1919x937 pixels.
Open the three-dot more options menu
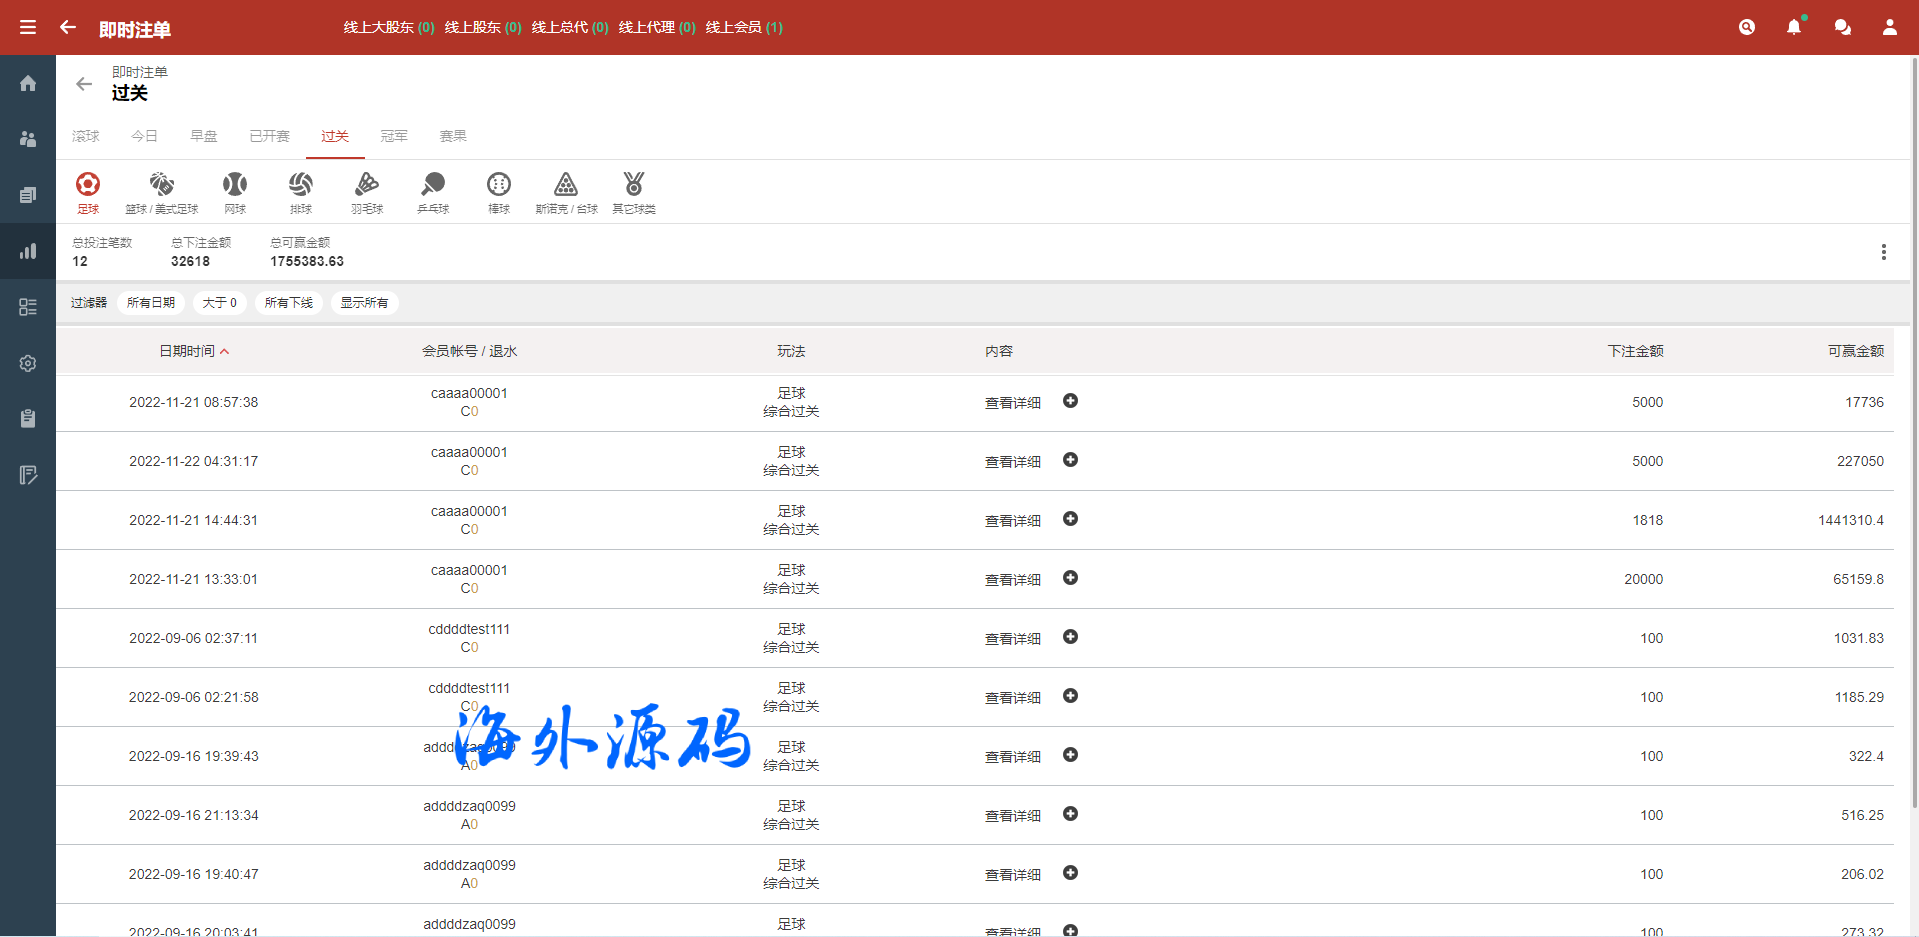tap(1883, 252)
